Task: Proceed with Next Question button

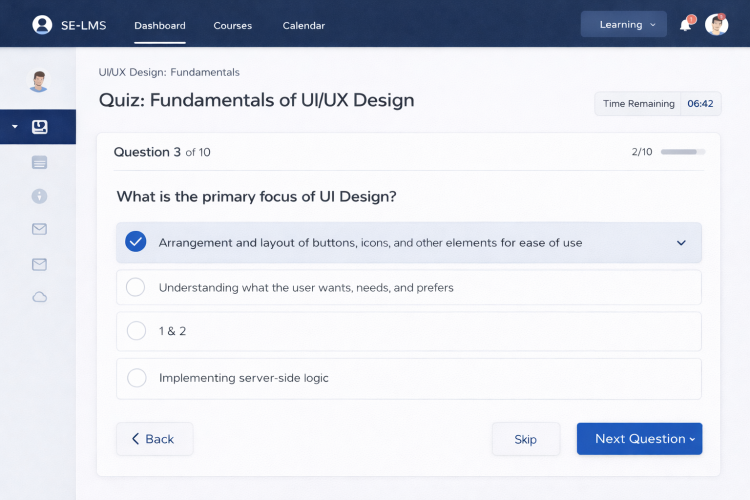Action: pos(640,439)
